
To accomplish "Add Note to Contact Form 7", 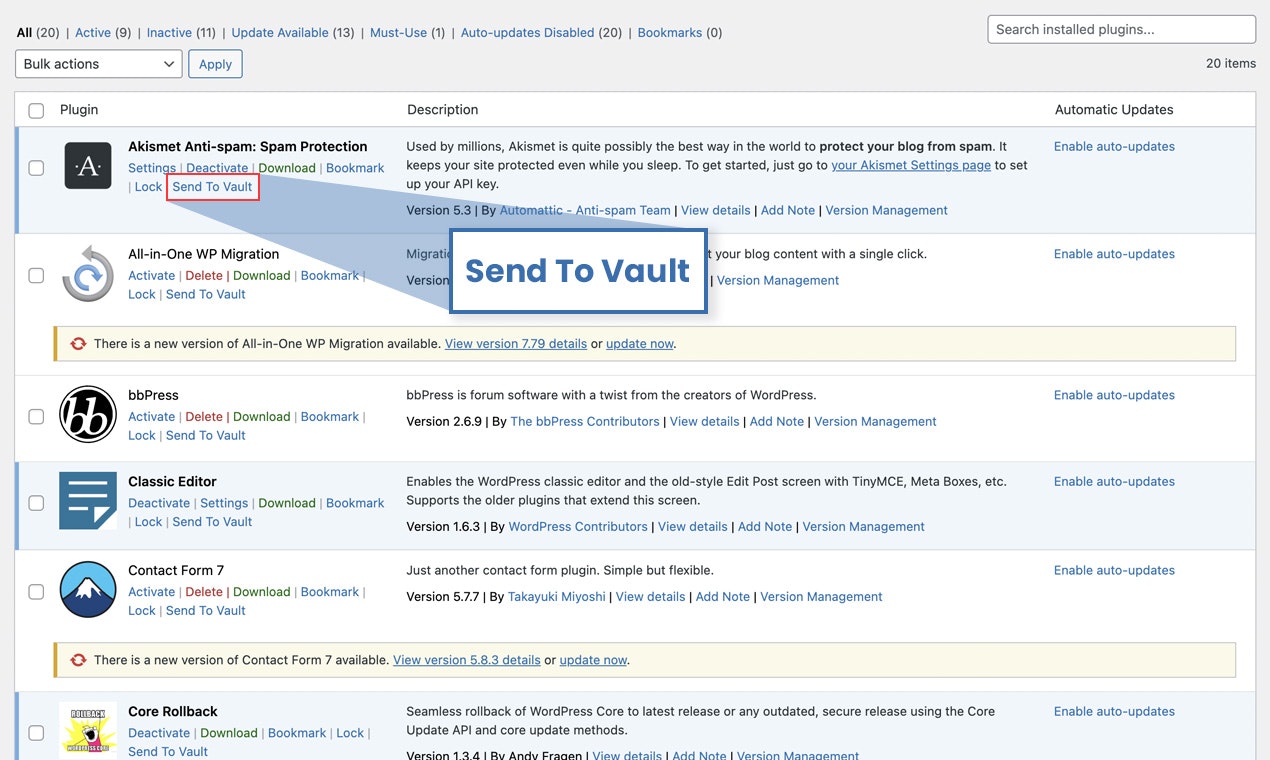I will tap(723, 596).
